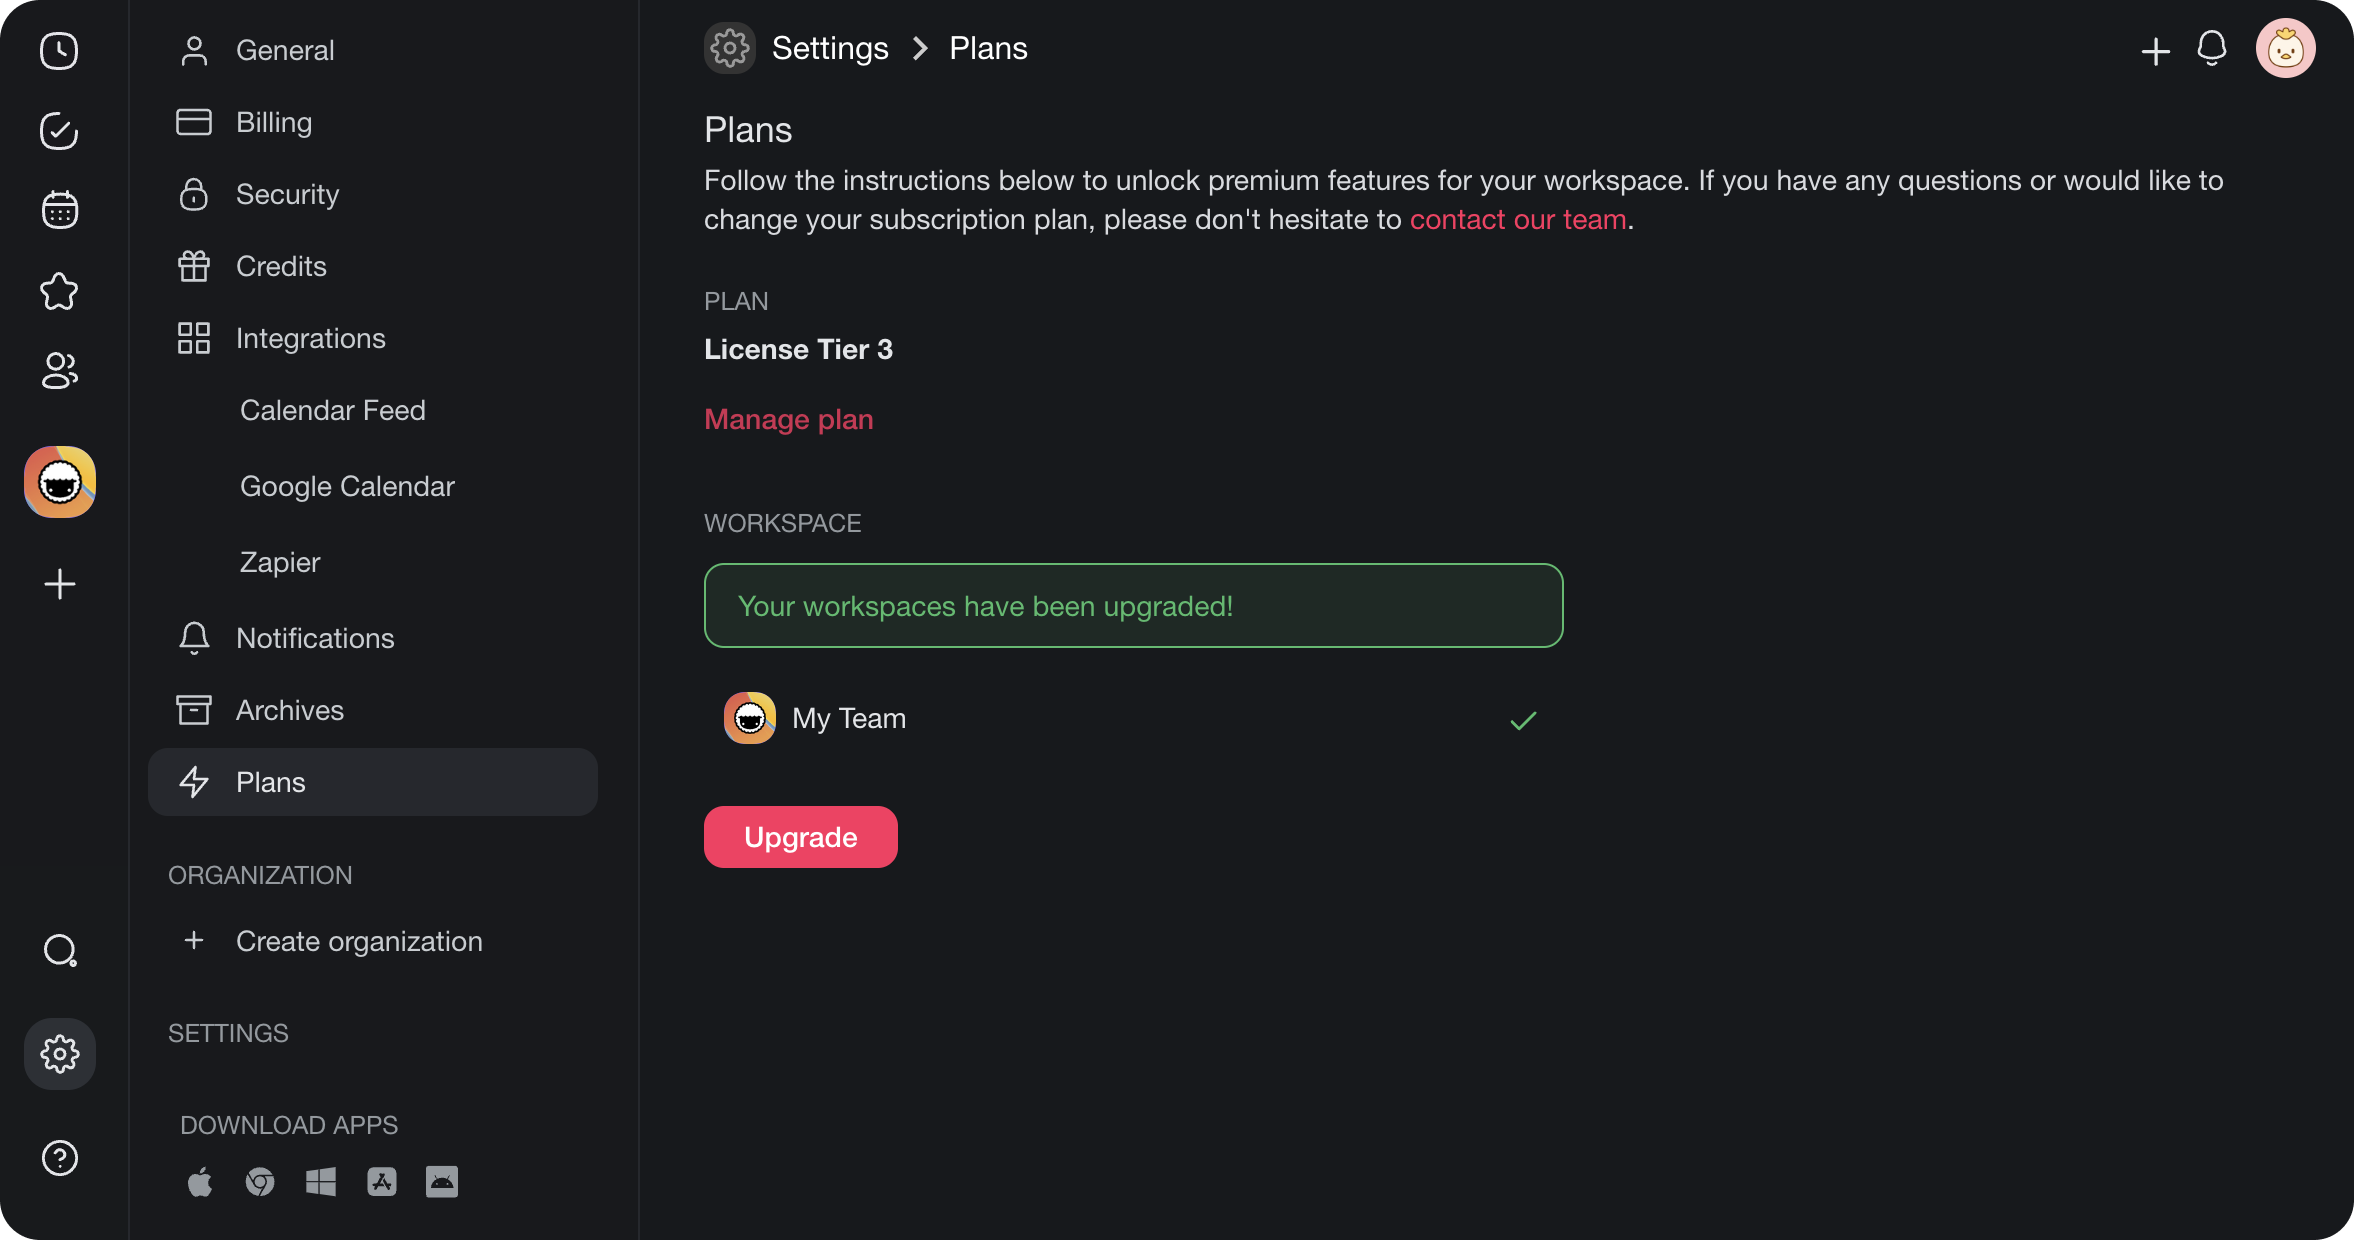Click the contact our team link

pyautogui.click(x=1517, y=219)
